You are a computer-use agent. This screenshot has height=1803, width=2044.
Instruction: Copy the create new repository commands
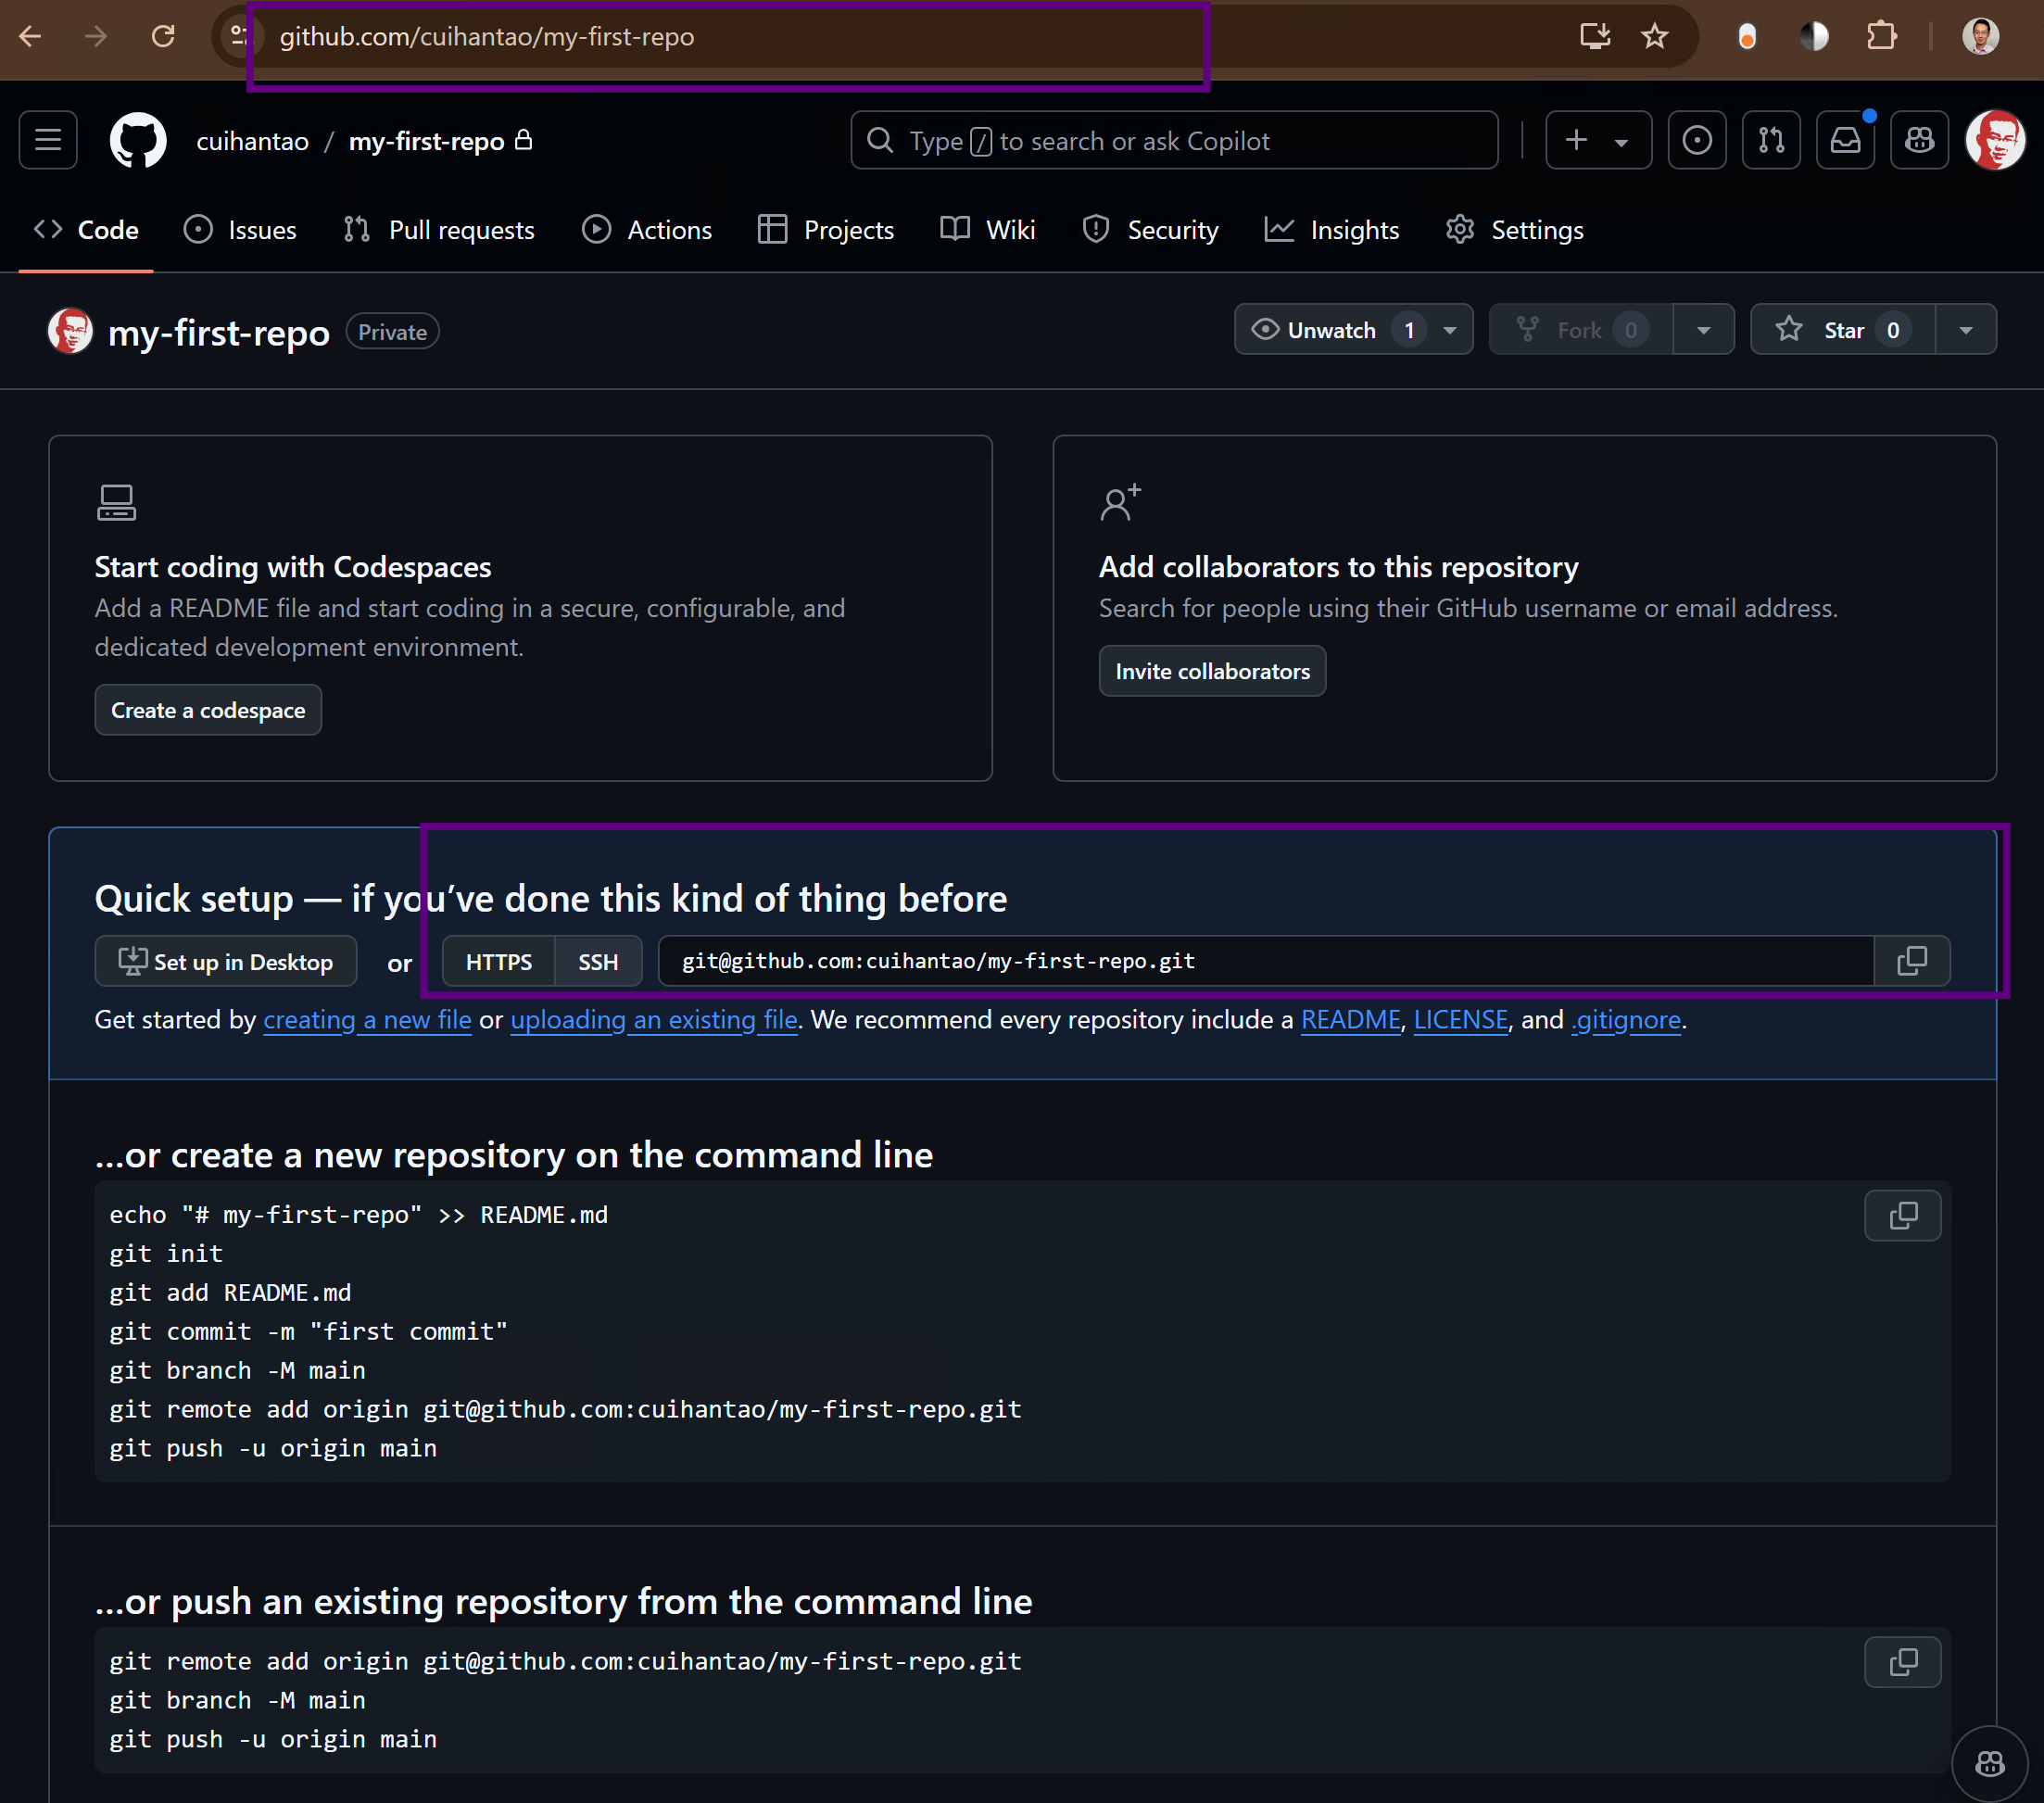click(1903, 1215)
